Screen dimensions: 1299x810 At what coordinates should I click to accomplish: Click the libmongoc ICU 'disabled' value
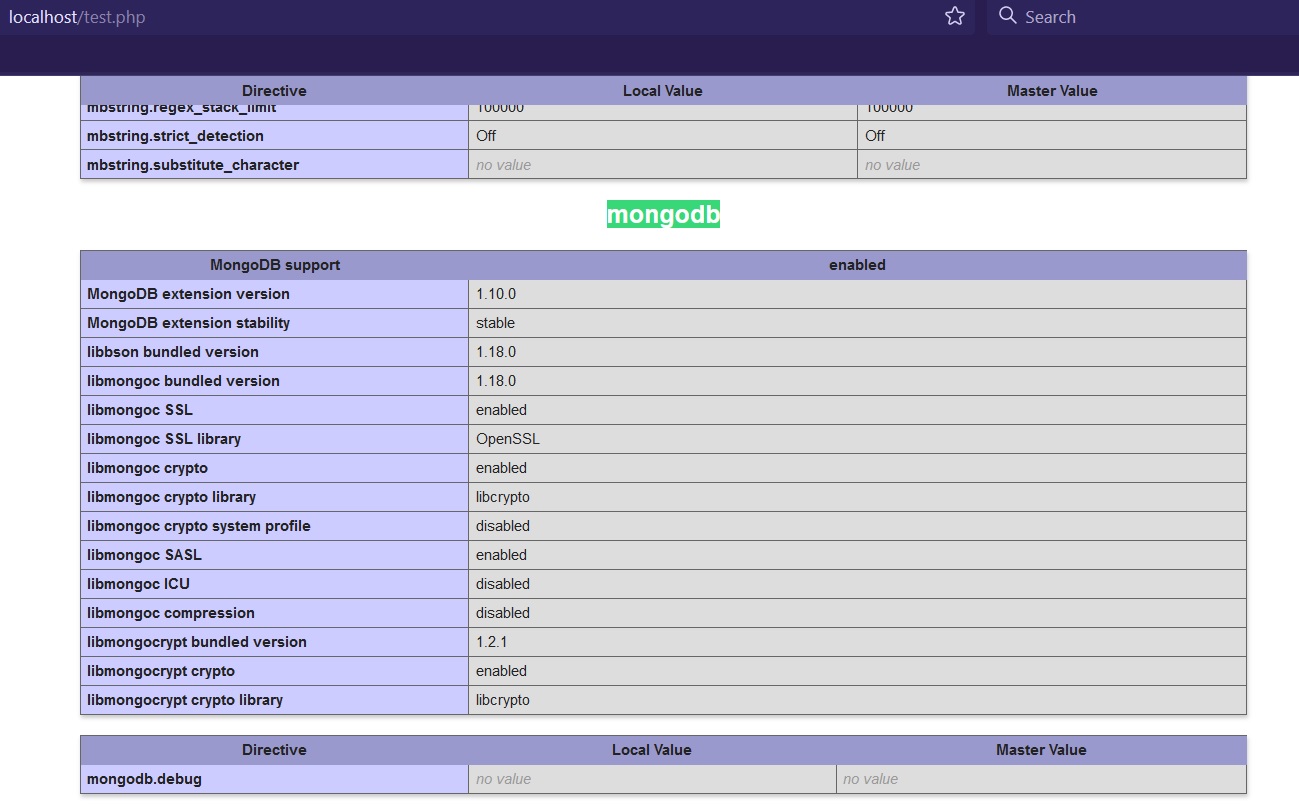pyautogui.click(x=503, y=584)
